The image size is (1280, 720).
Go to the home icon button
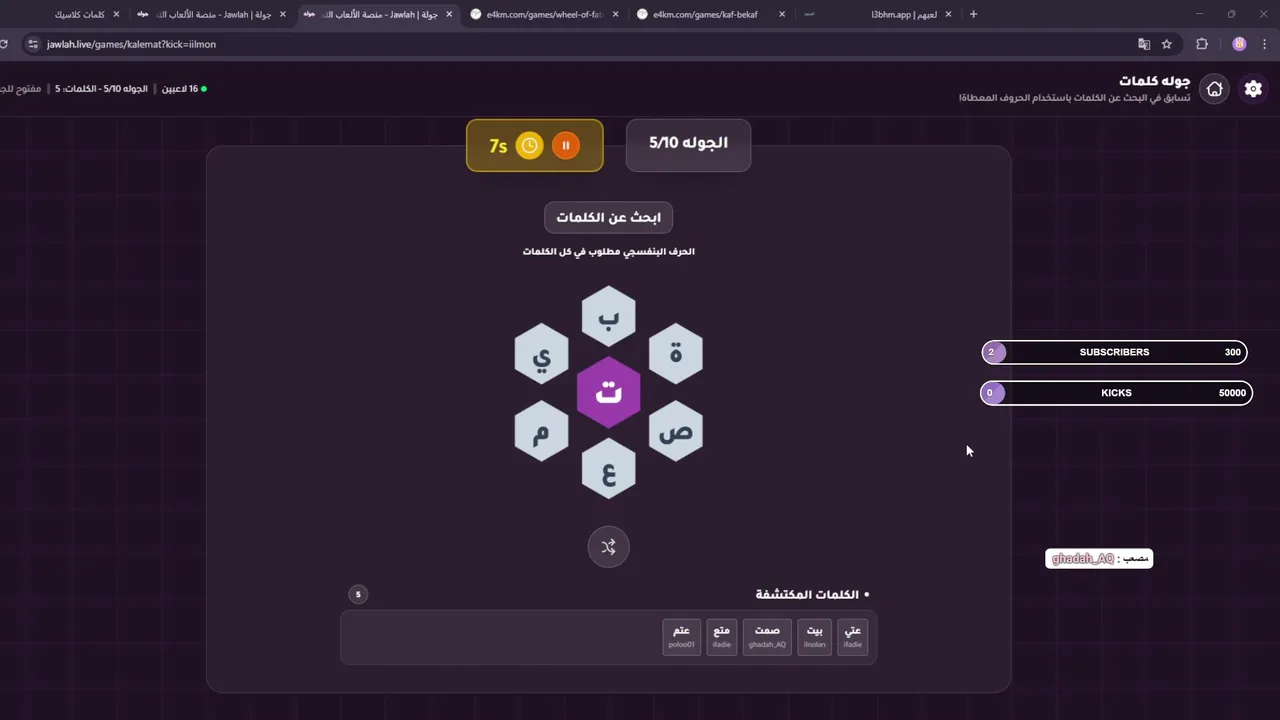tap(1214, 89)
